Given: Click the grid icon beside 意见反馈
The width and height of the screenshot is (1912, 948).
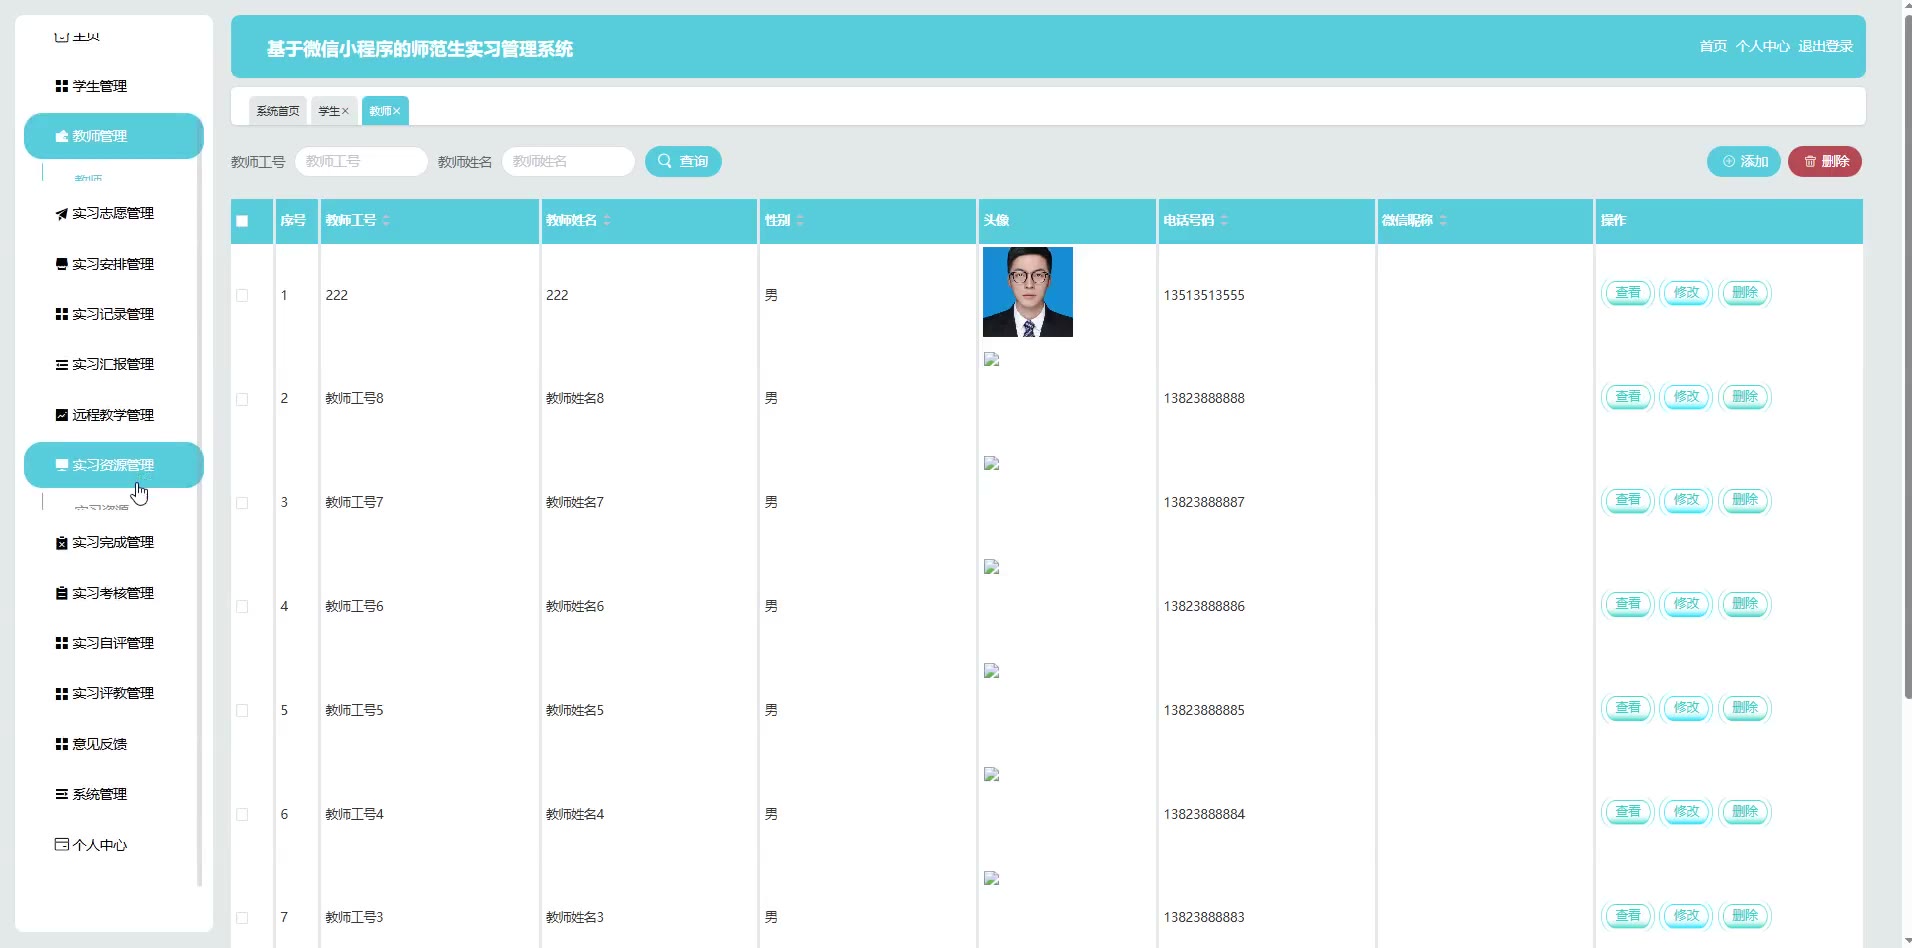Looking at the screenshot, I should pos(62,744).
